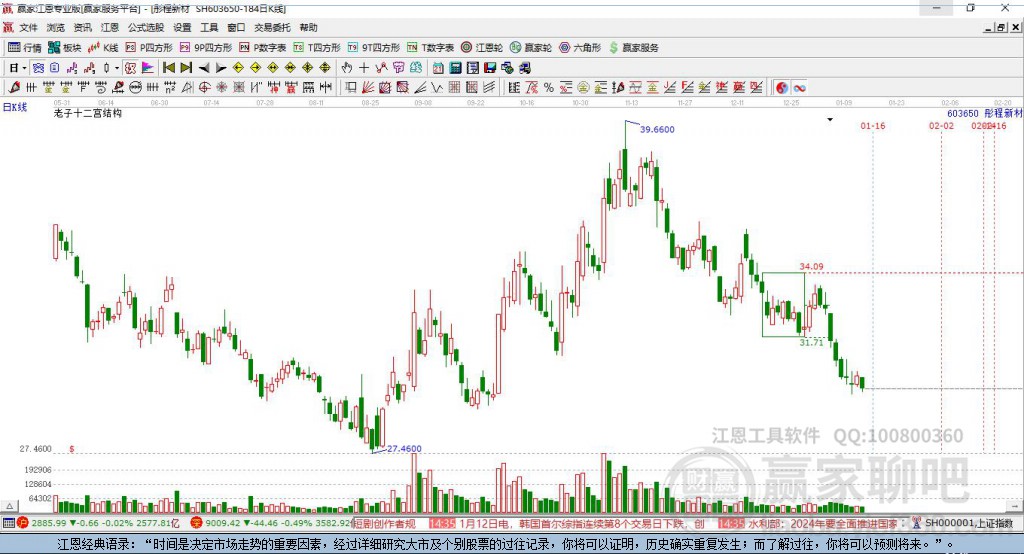The image size is (1024, 554).
Task: Select the red pencil drawing tool
Action: point(14,88)
